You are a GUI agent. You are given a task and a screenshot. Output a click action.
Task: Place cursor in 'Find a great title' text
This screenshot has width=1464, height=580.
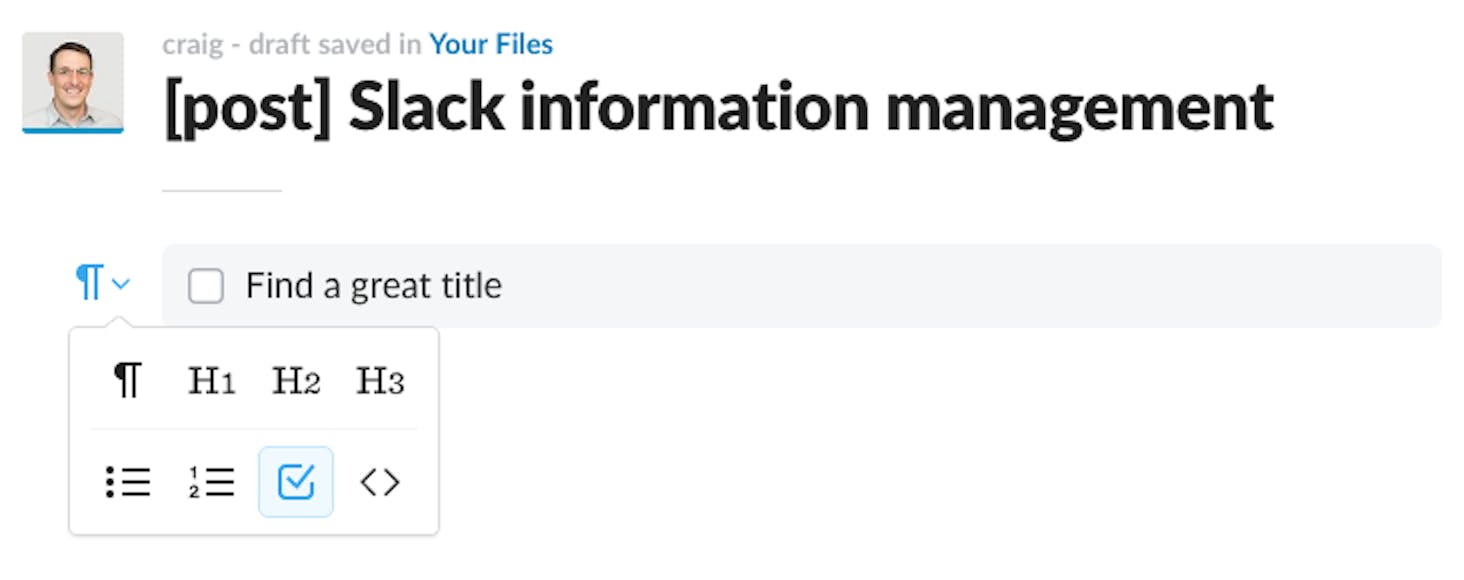pos(374,287)
